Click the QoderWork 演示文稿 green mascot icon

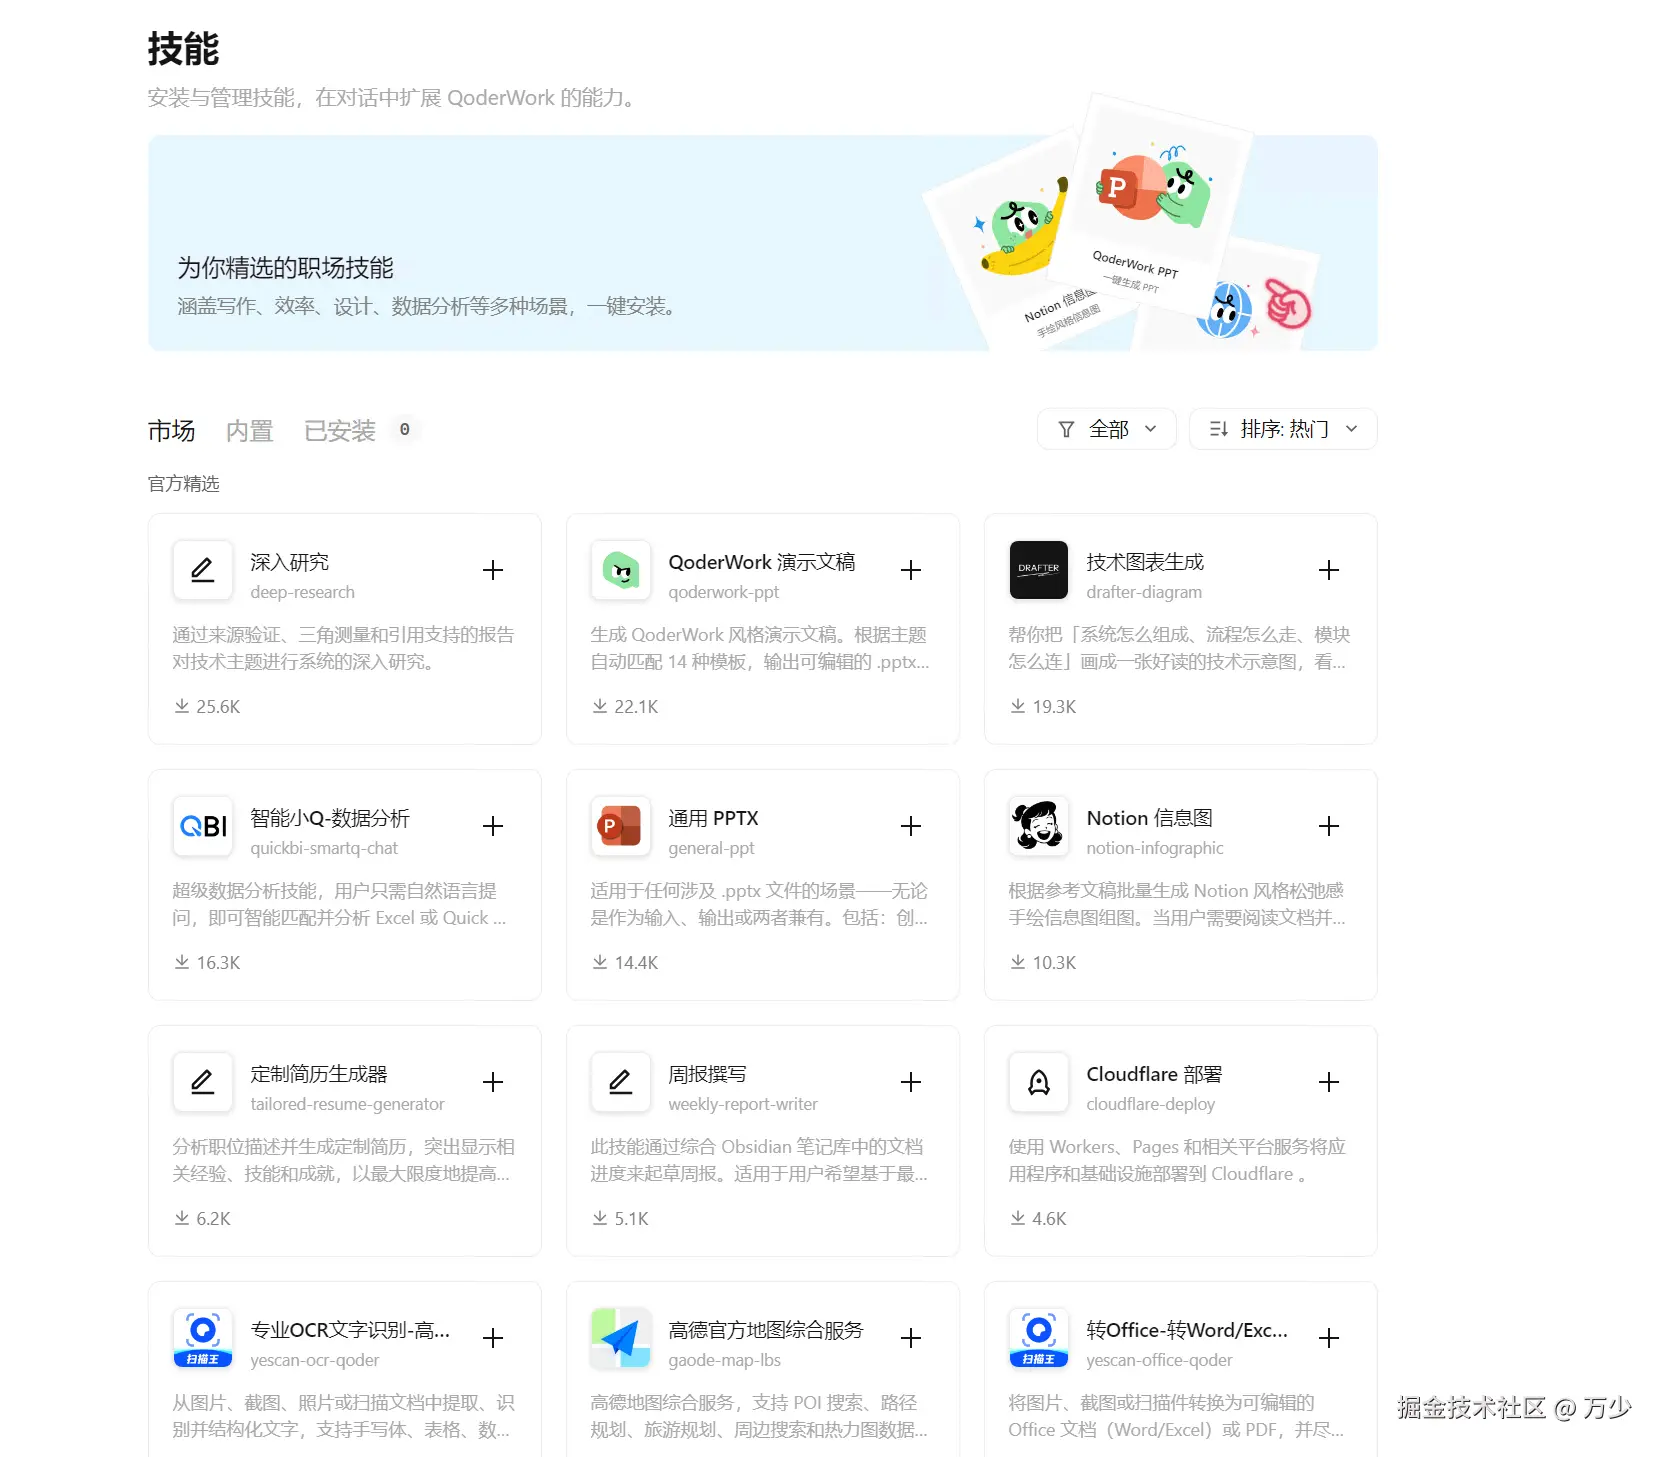621,570
